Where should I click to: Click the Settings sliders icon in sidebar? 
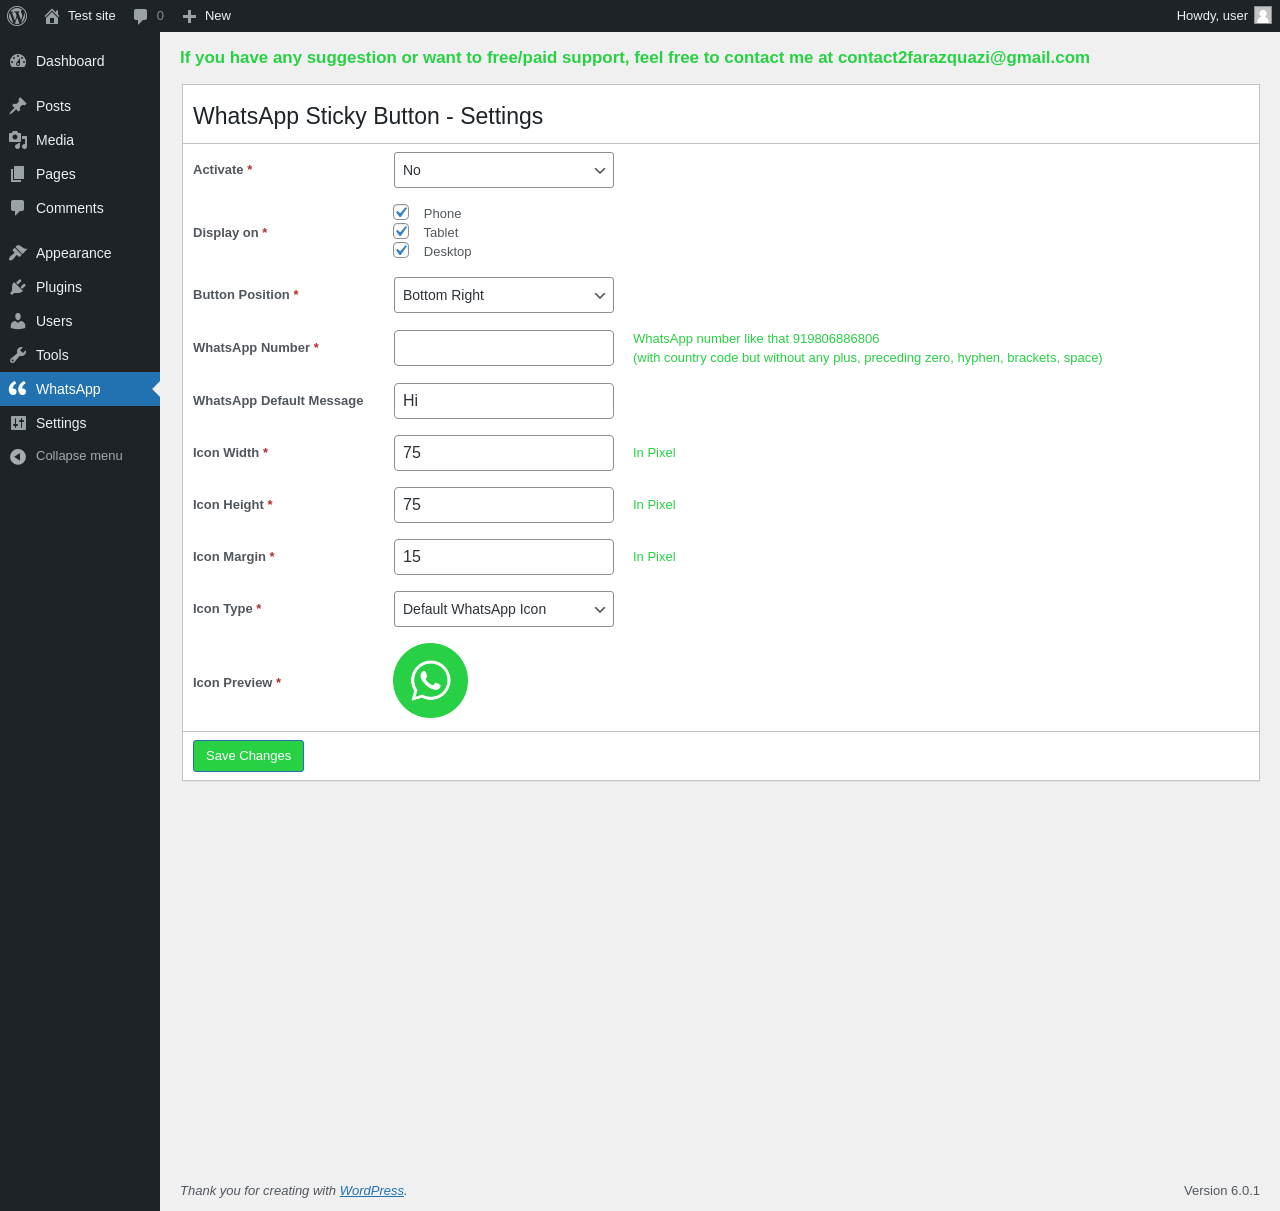[18, 423]
